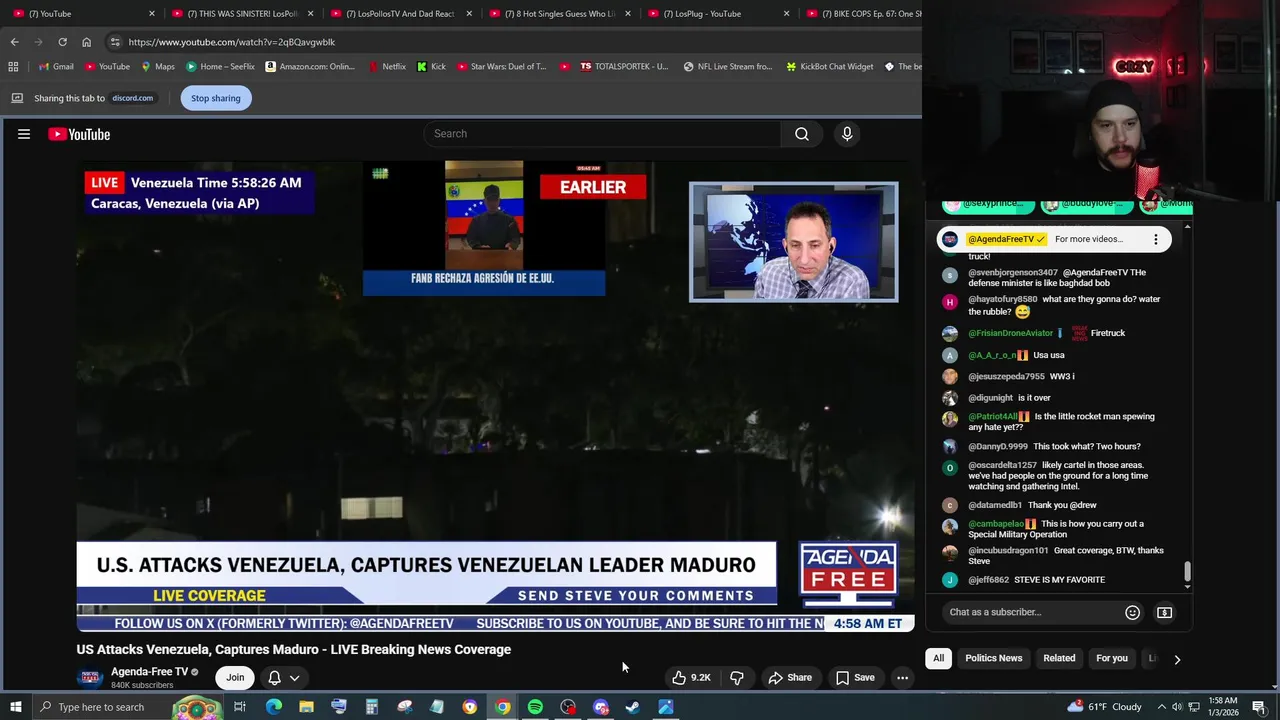
Task: Click the search magnifier button
Action: click(x=802, y=134)
